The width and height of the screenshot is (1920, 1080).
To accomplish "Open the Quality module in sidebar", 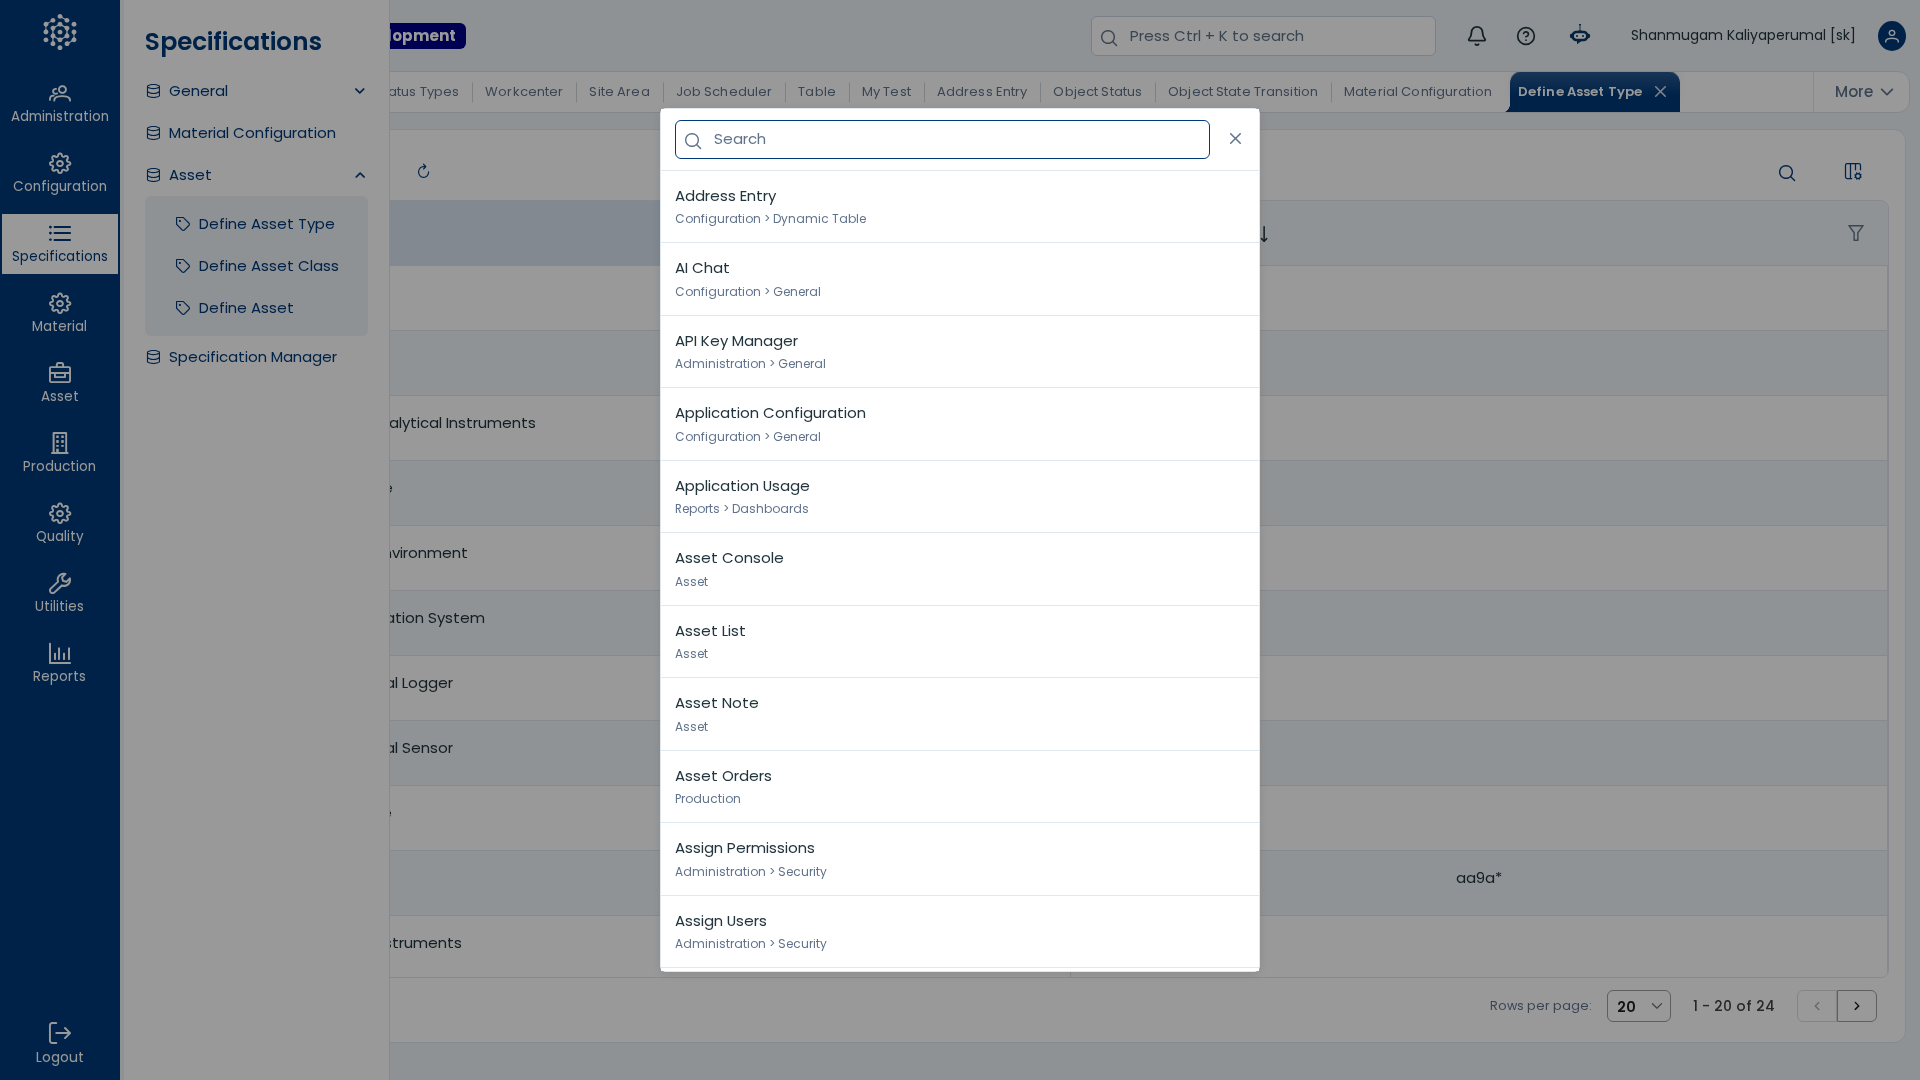I will [60, 524].
